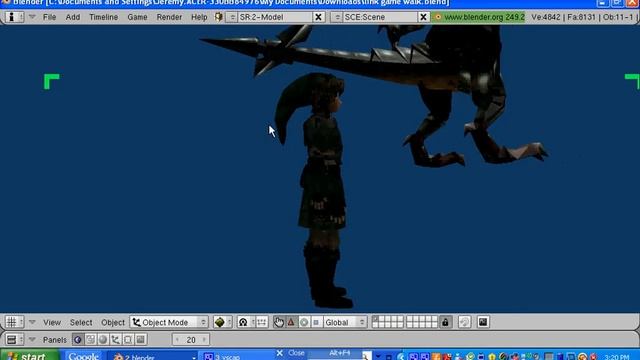Open the Object menu in 3D header
Image resolution: width=640 pixels, height=360 pixels.
(113, 322)
